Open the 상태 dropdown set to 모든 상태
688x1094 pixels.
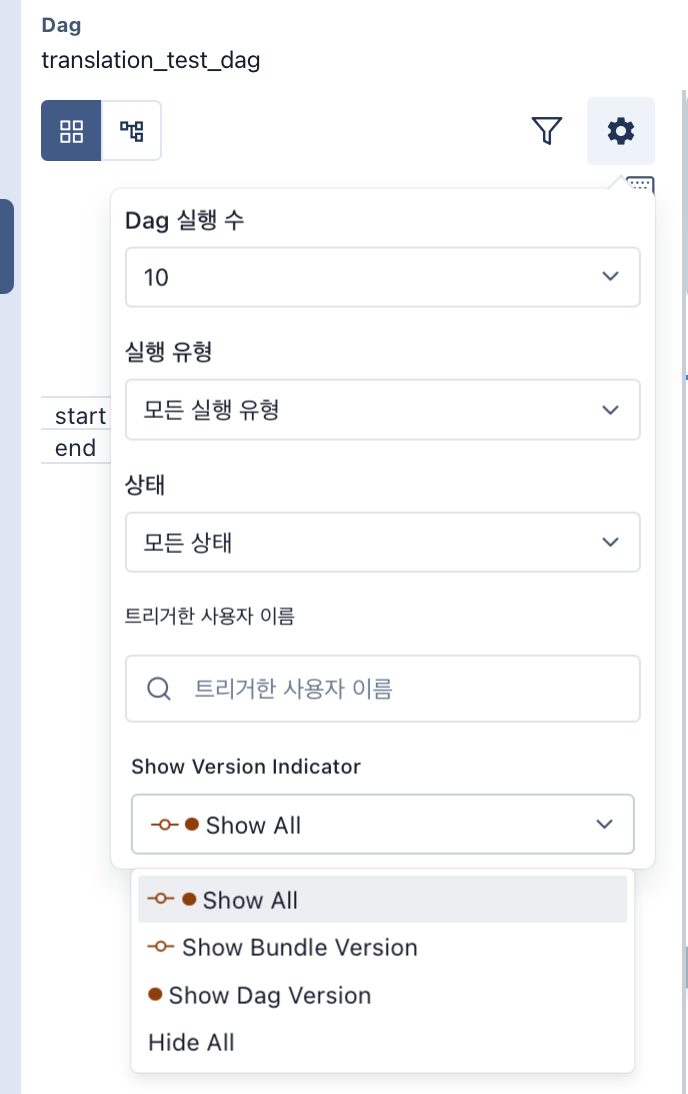[x=382, y=542]
